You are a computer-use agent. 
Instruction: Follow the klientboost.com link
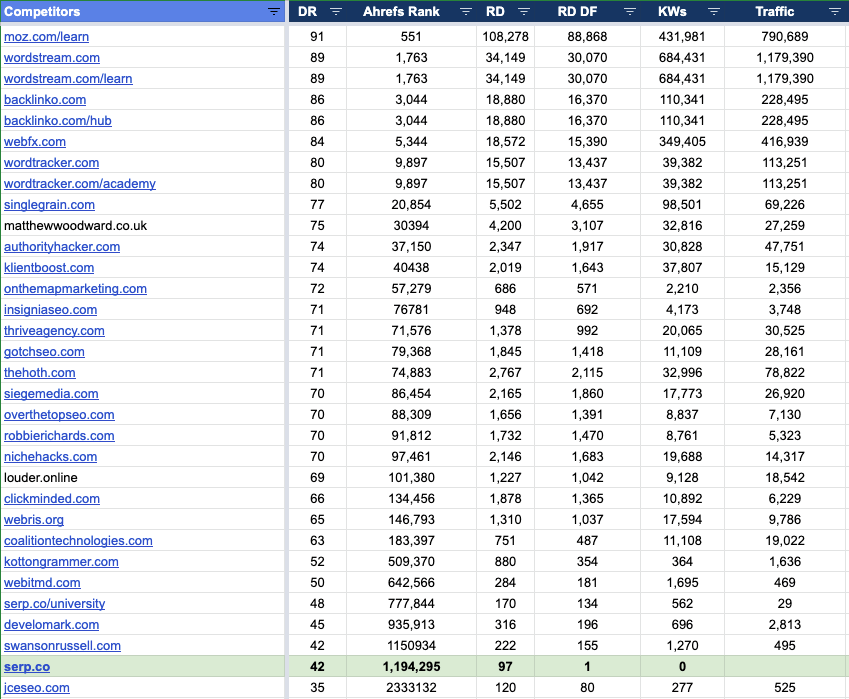point(49,268)
